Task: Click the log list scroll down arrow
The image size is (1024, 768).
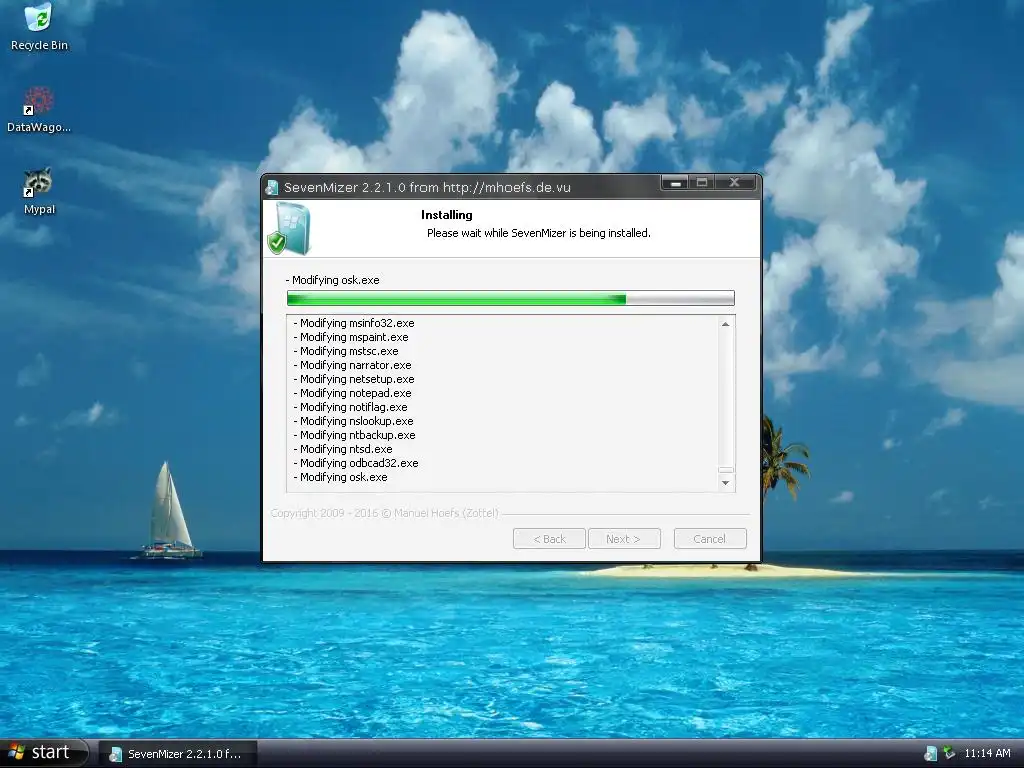Action: (x=726, y=483)
